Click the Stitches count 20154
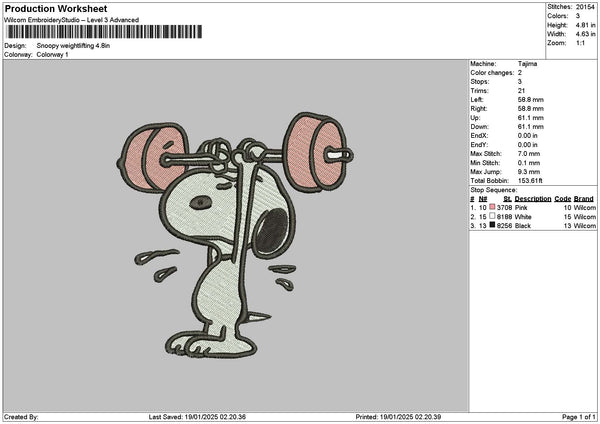 [585, 8]
